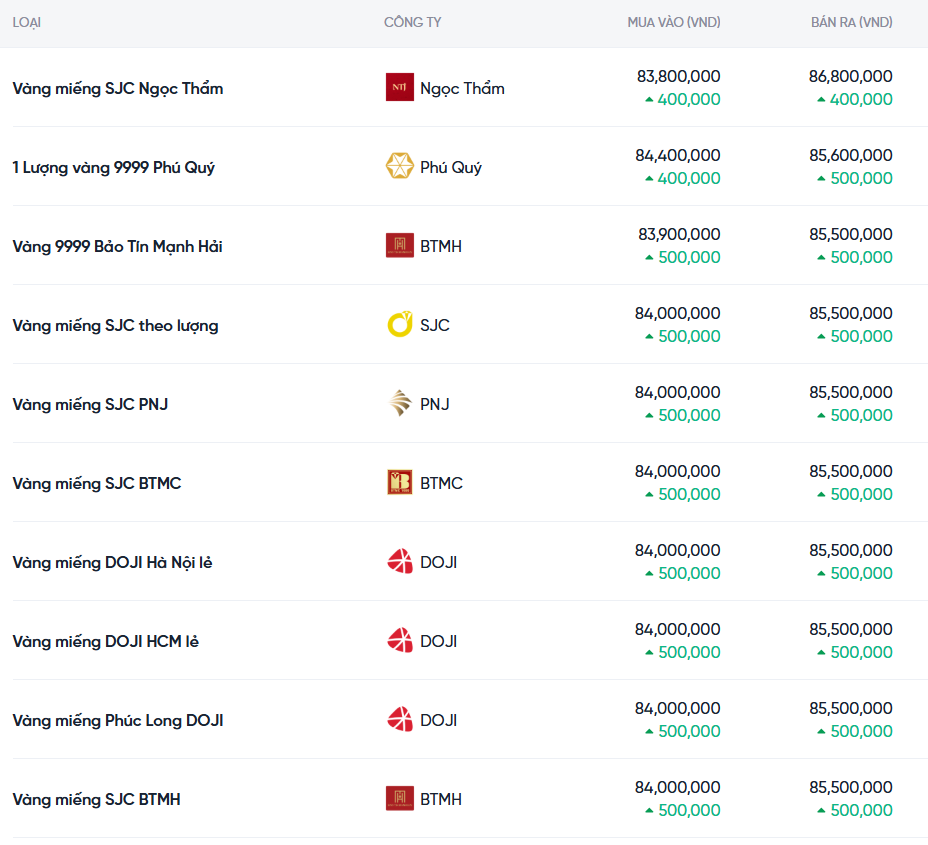Click the BÁN RA (VND) column header
This screenshot has height=845, width=928.
point(851,22)
